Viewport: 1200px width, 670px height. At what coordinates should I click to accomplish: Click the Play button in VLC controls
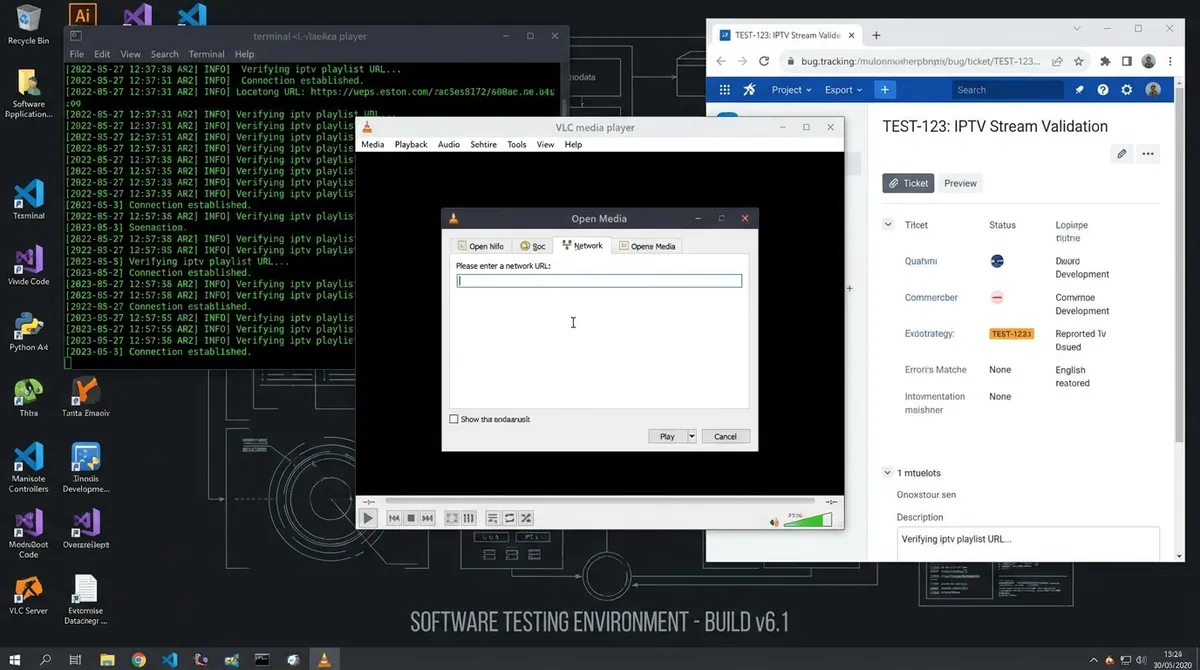pyautogui.click(x=368, y=518)
